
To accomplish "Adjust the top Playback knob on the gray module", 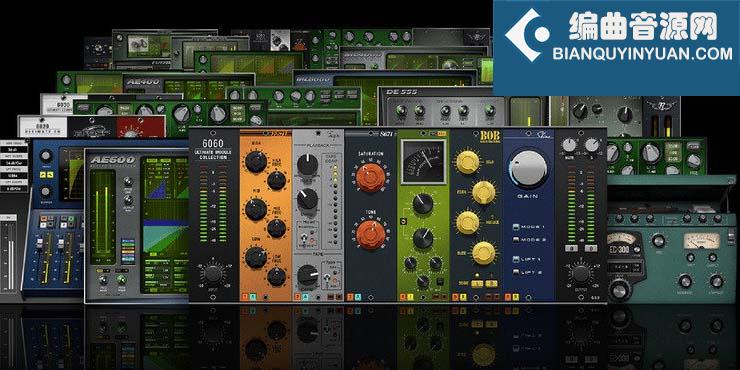I will click(x=307, y=165).
